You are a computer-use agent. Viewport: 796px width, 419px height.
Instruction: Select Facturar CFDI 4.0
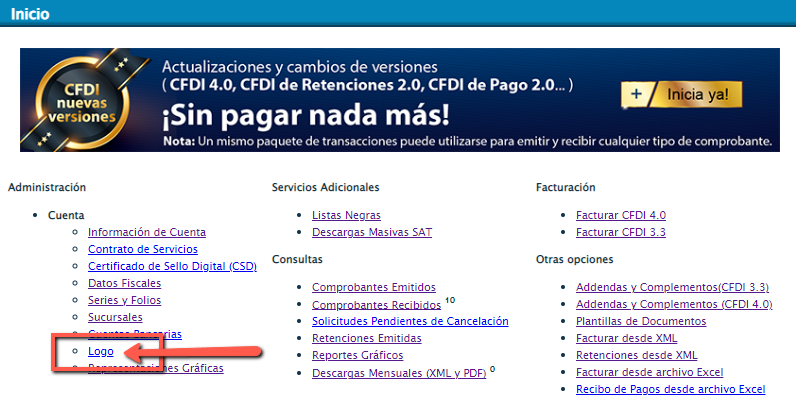pos(621,215)
